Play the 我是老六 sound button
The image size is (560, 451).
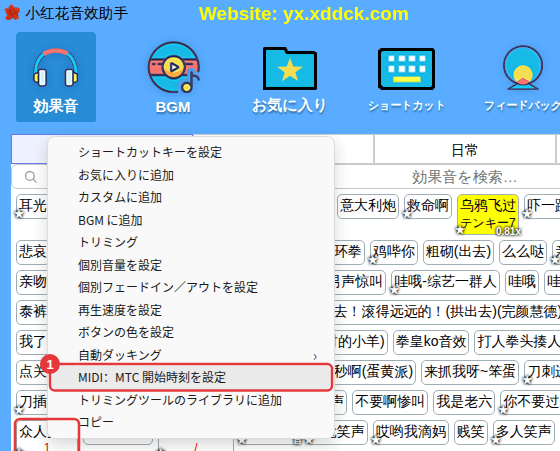tap(464, 402)
